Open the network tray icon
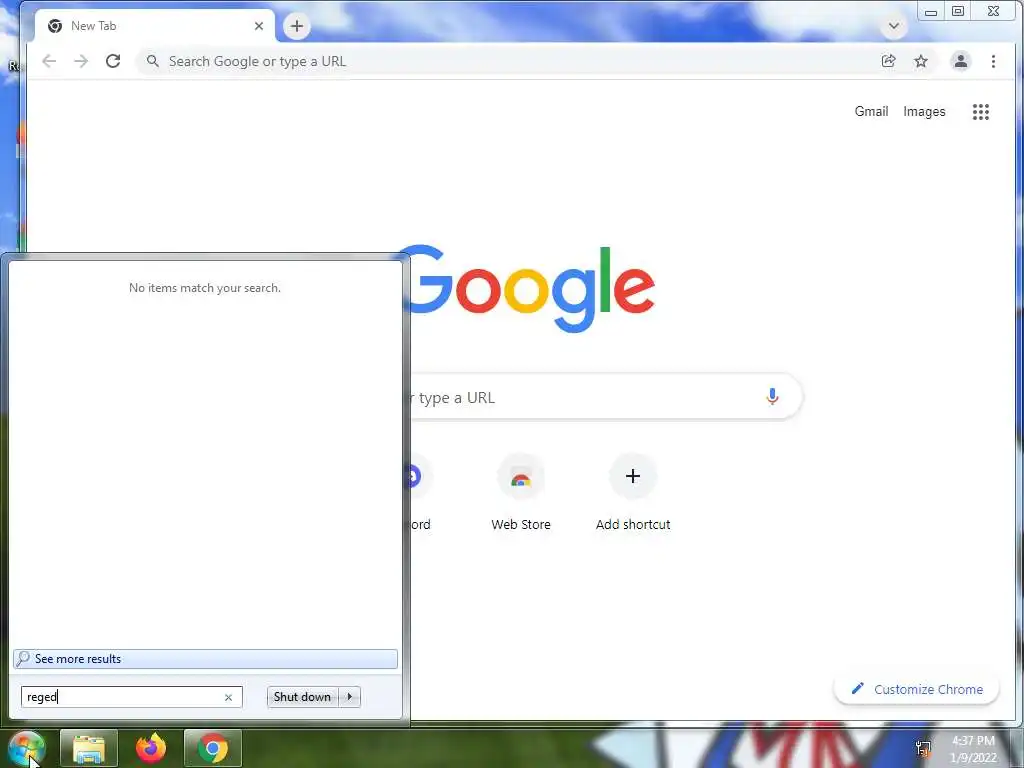 923,748
